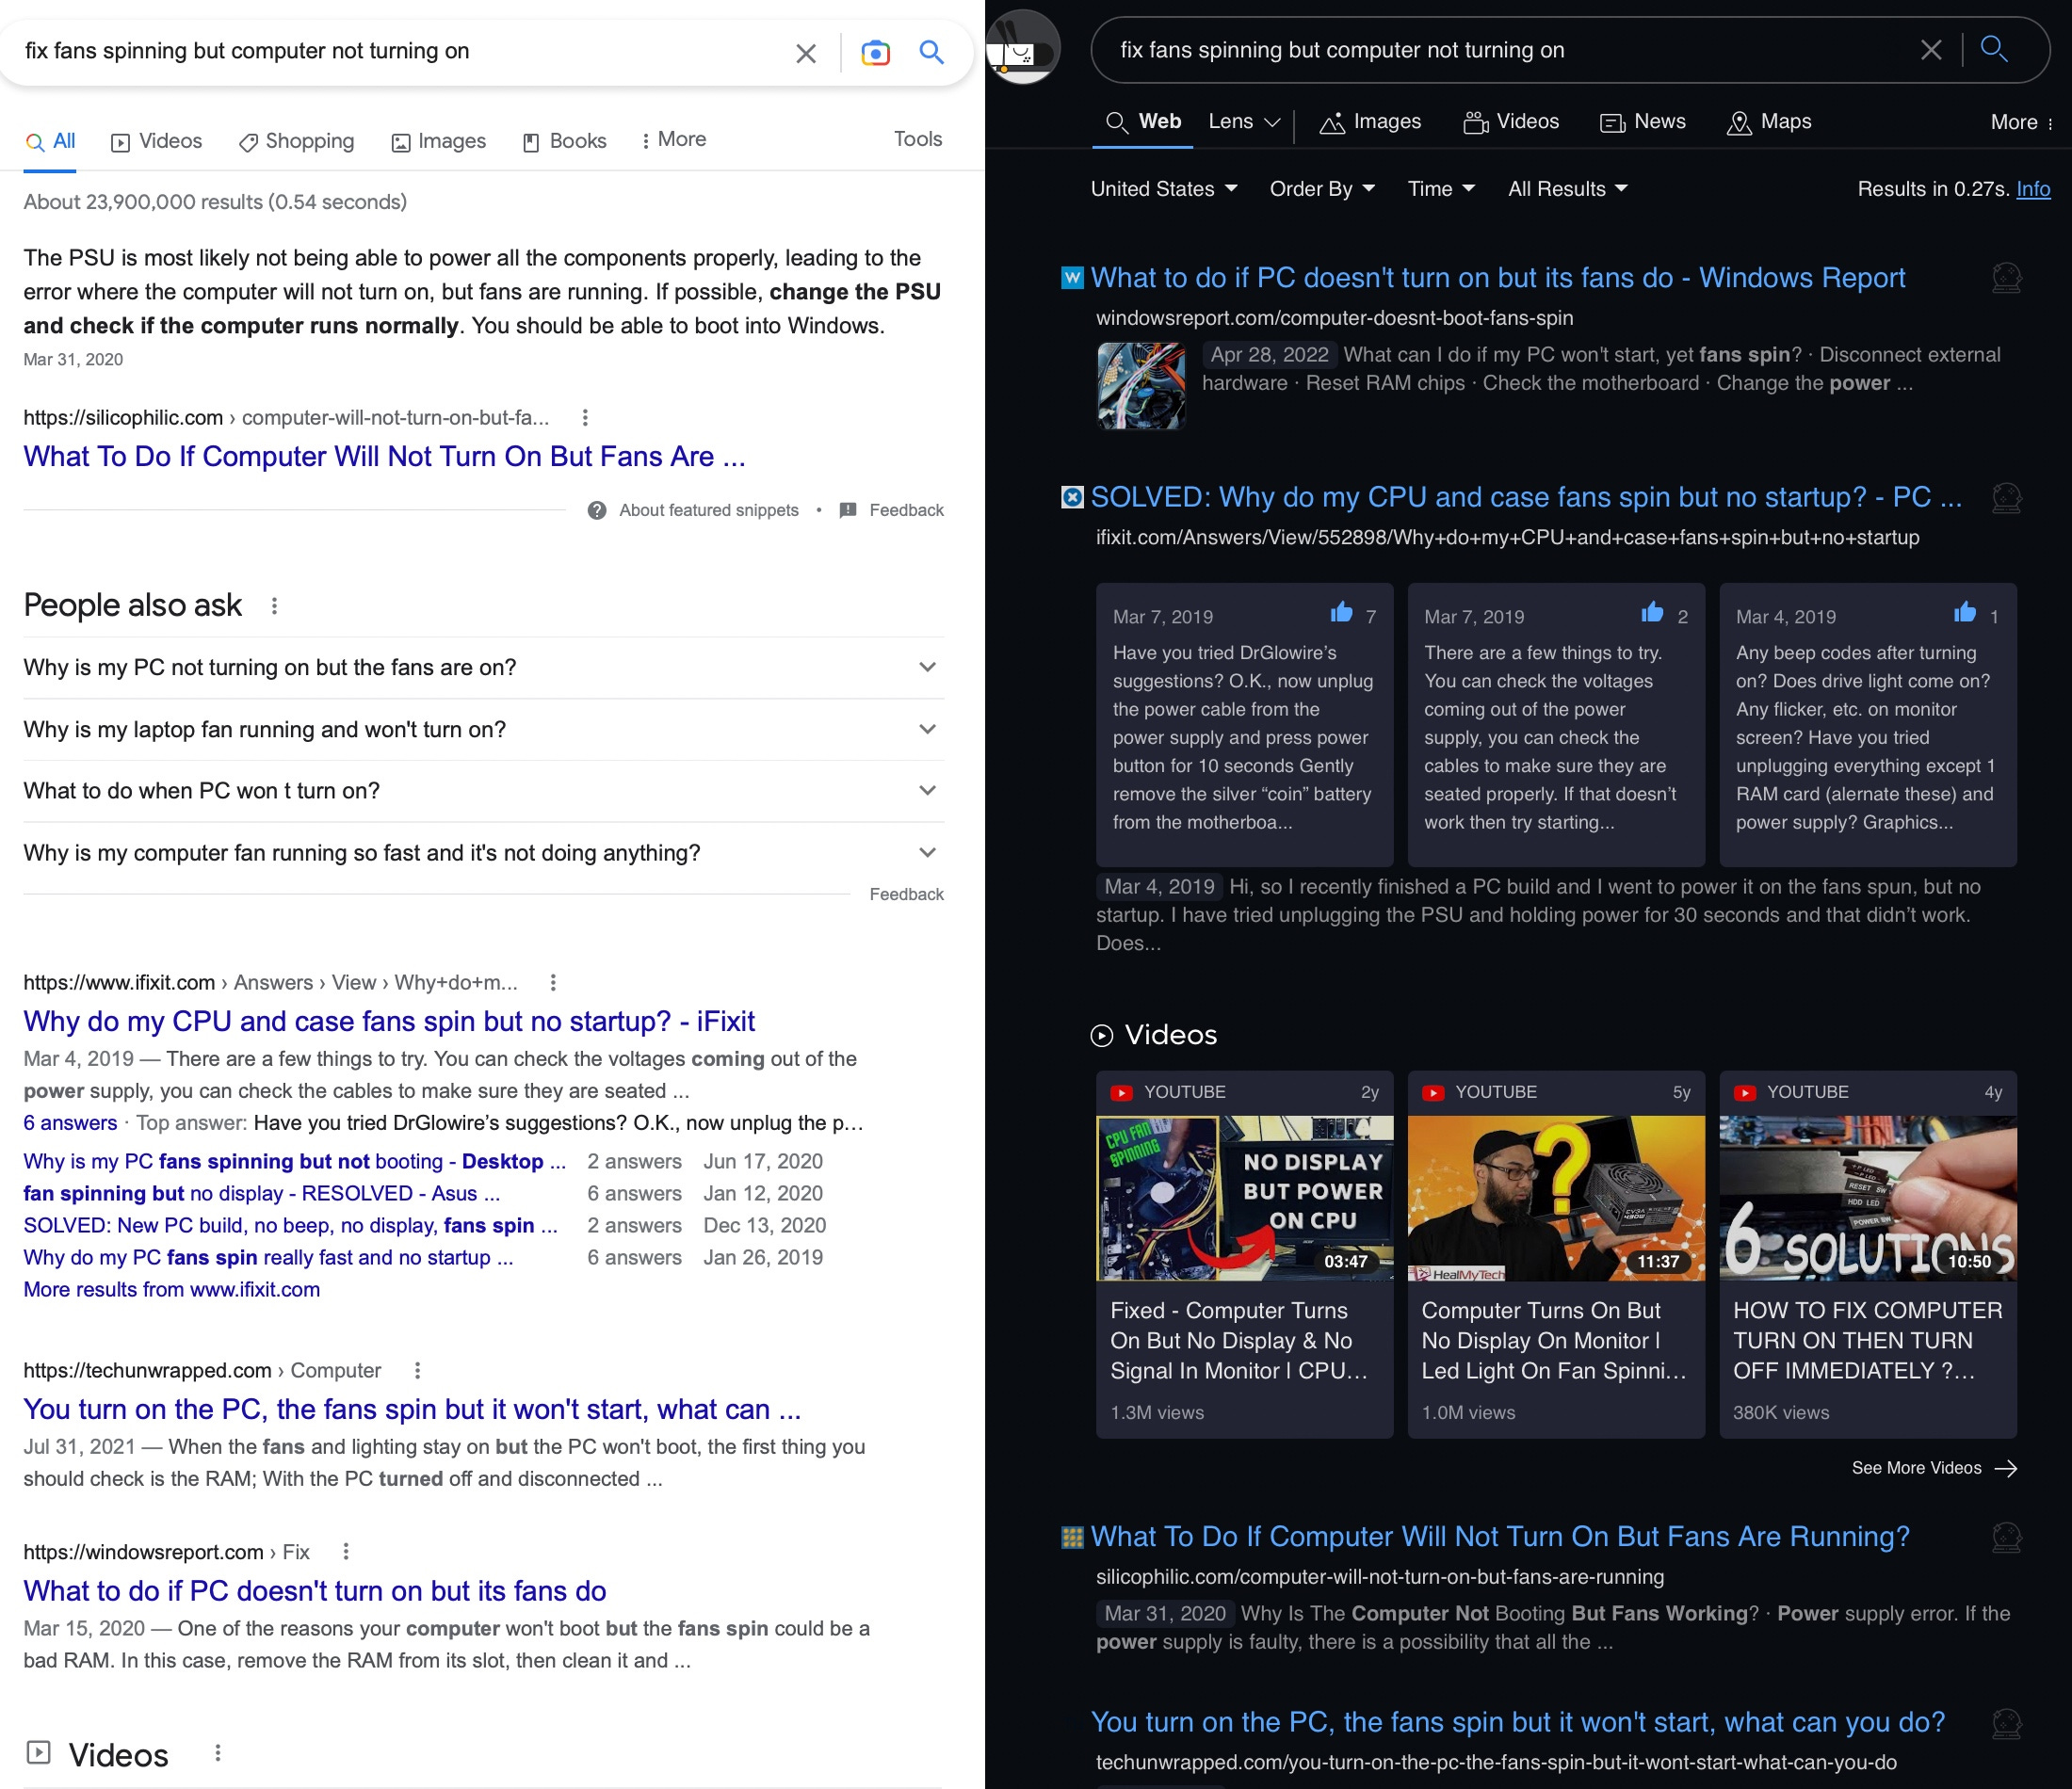Open Windows Report result in dark search

[x=1498, y=277]
